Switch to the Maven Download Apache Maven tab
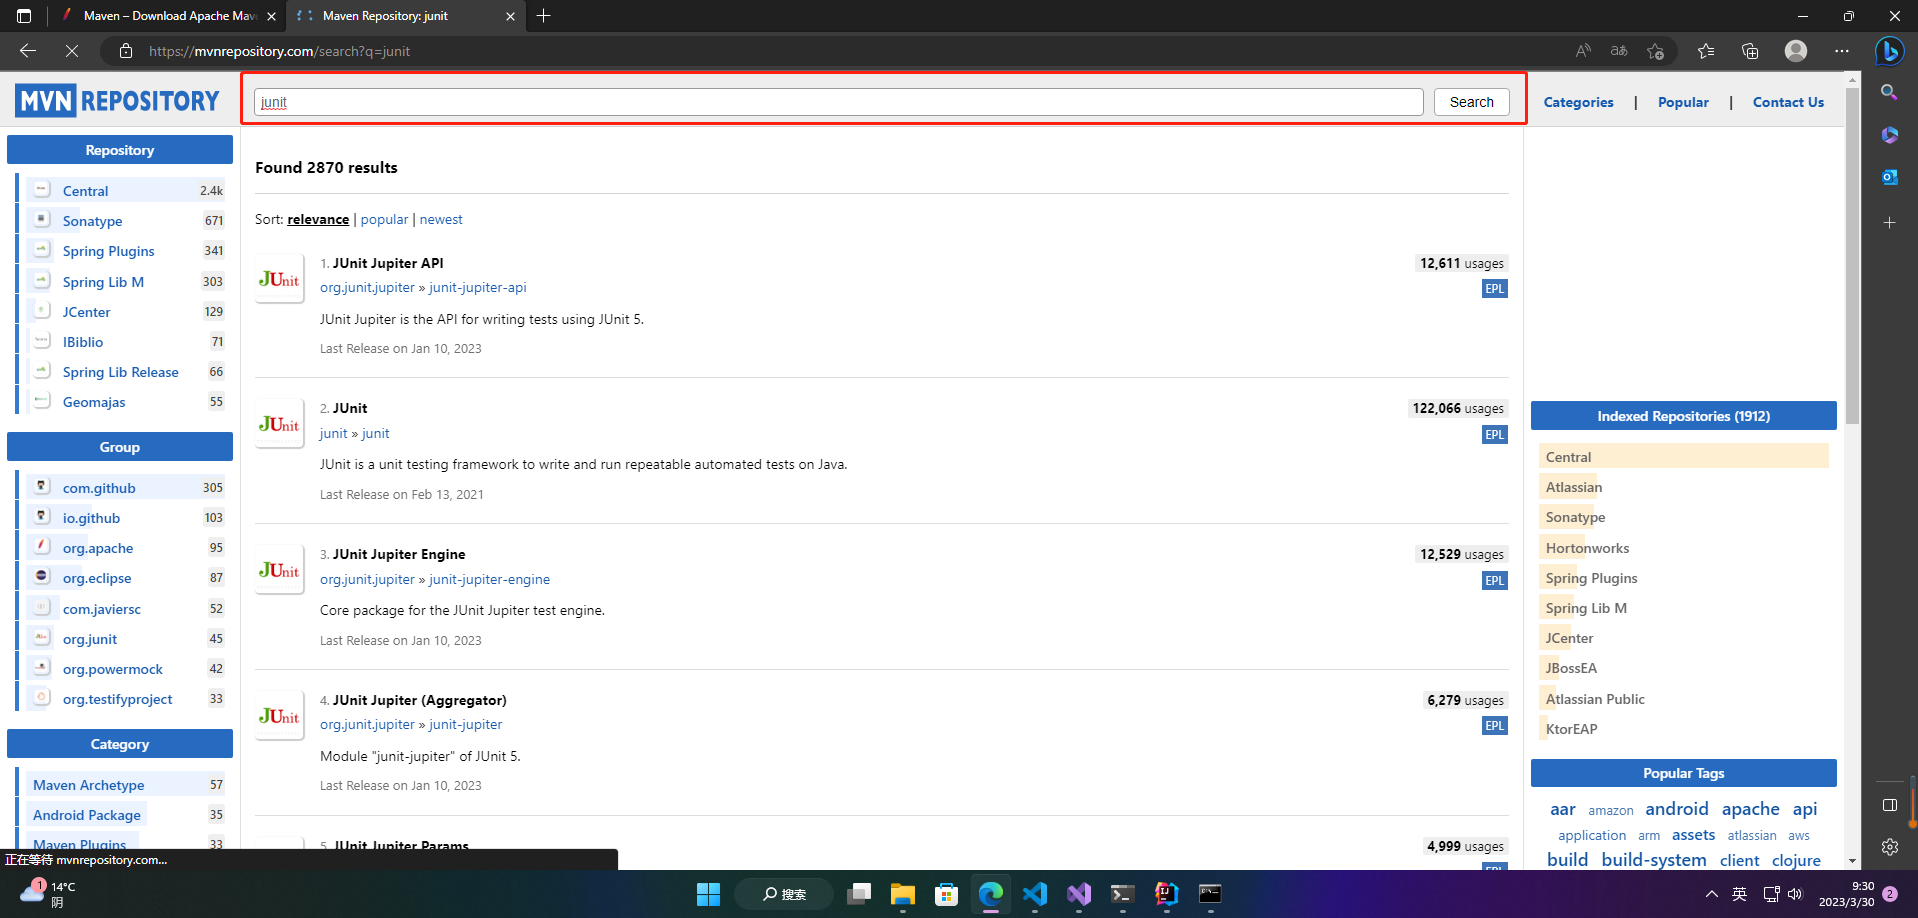Image resolution: width=1918 pixels, height=918 pixels. click(166, 16)
